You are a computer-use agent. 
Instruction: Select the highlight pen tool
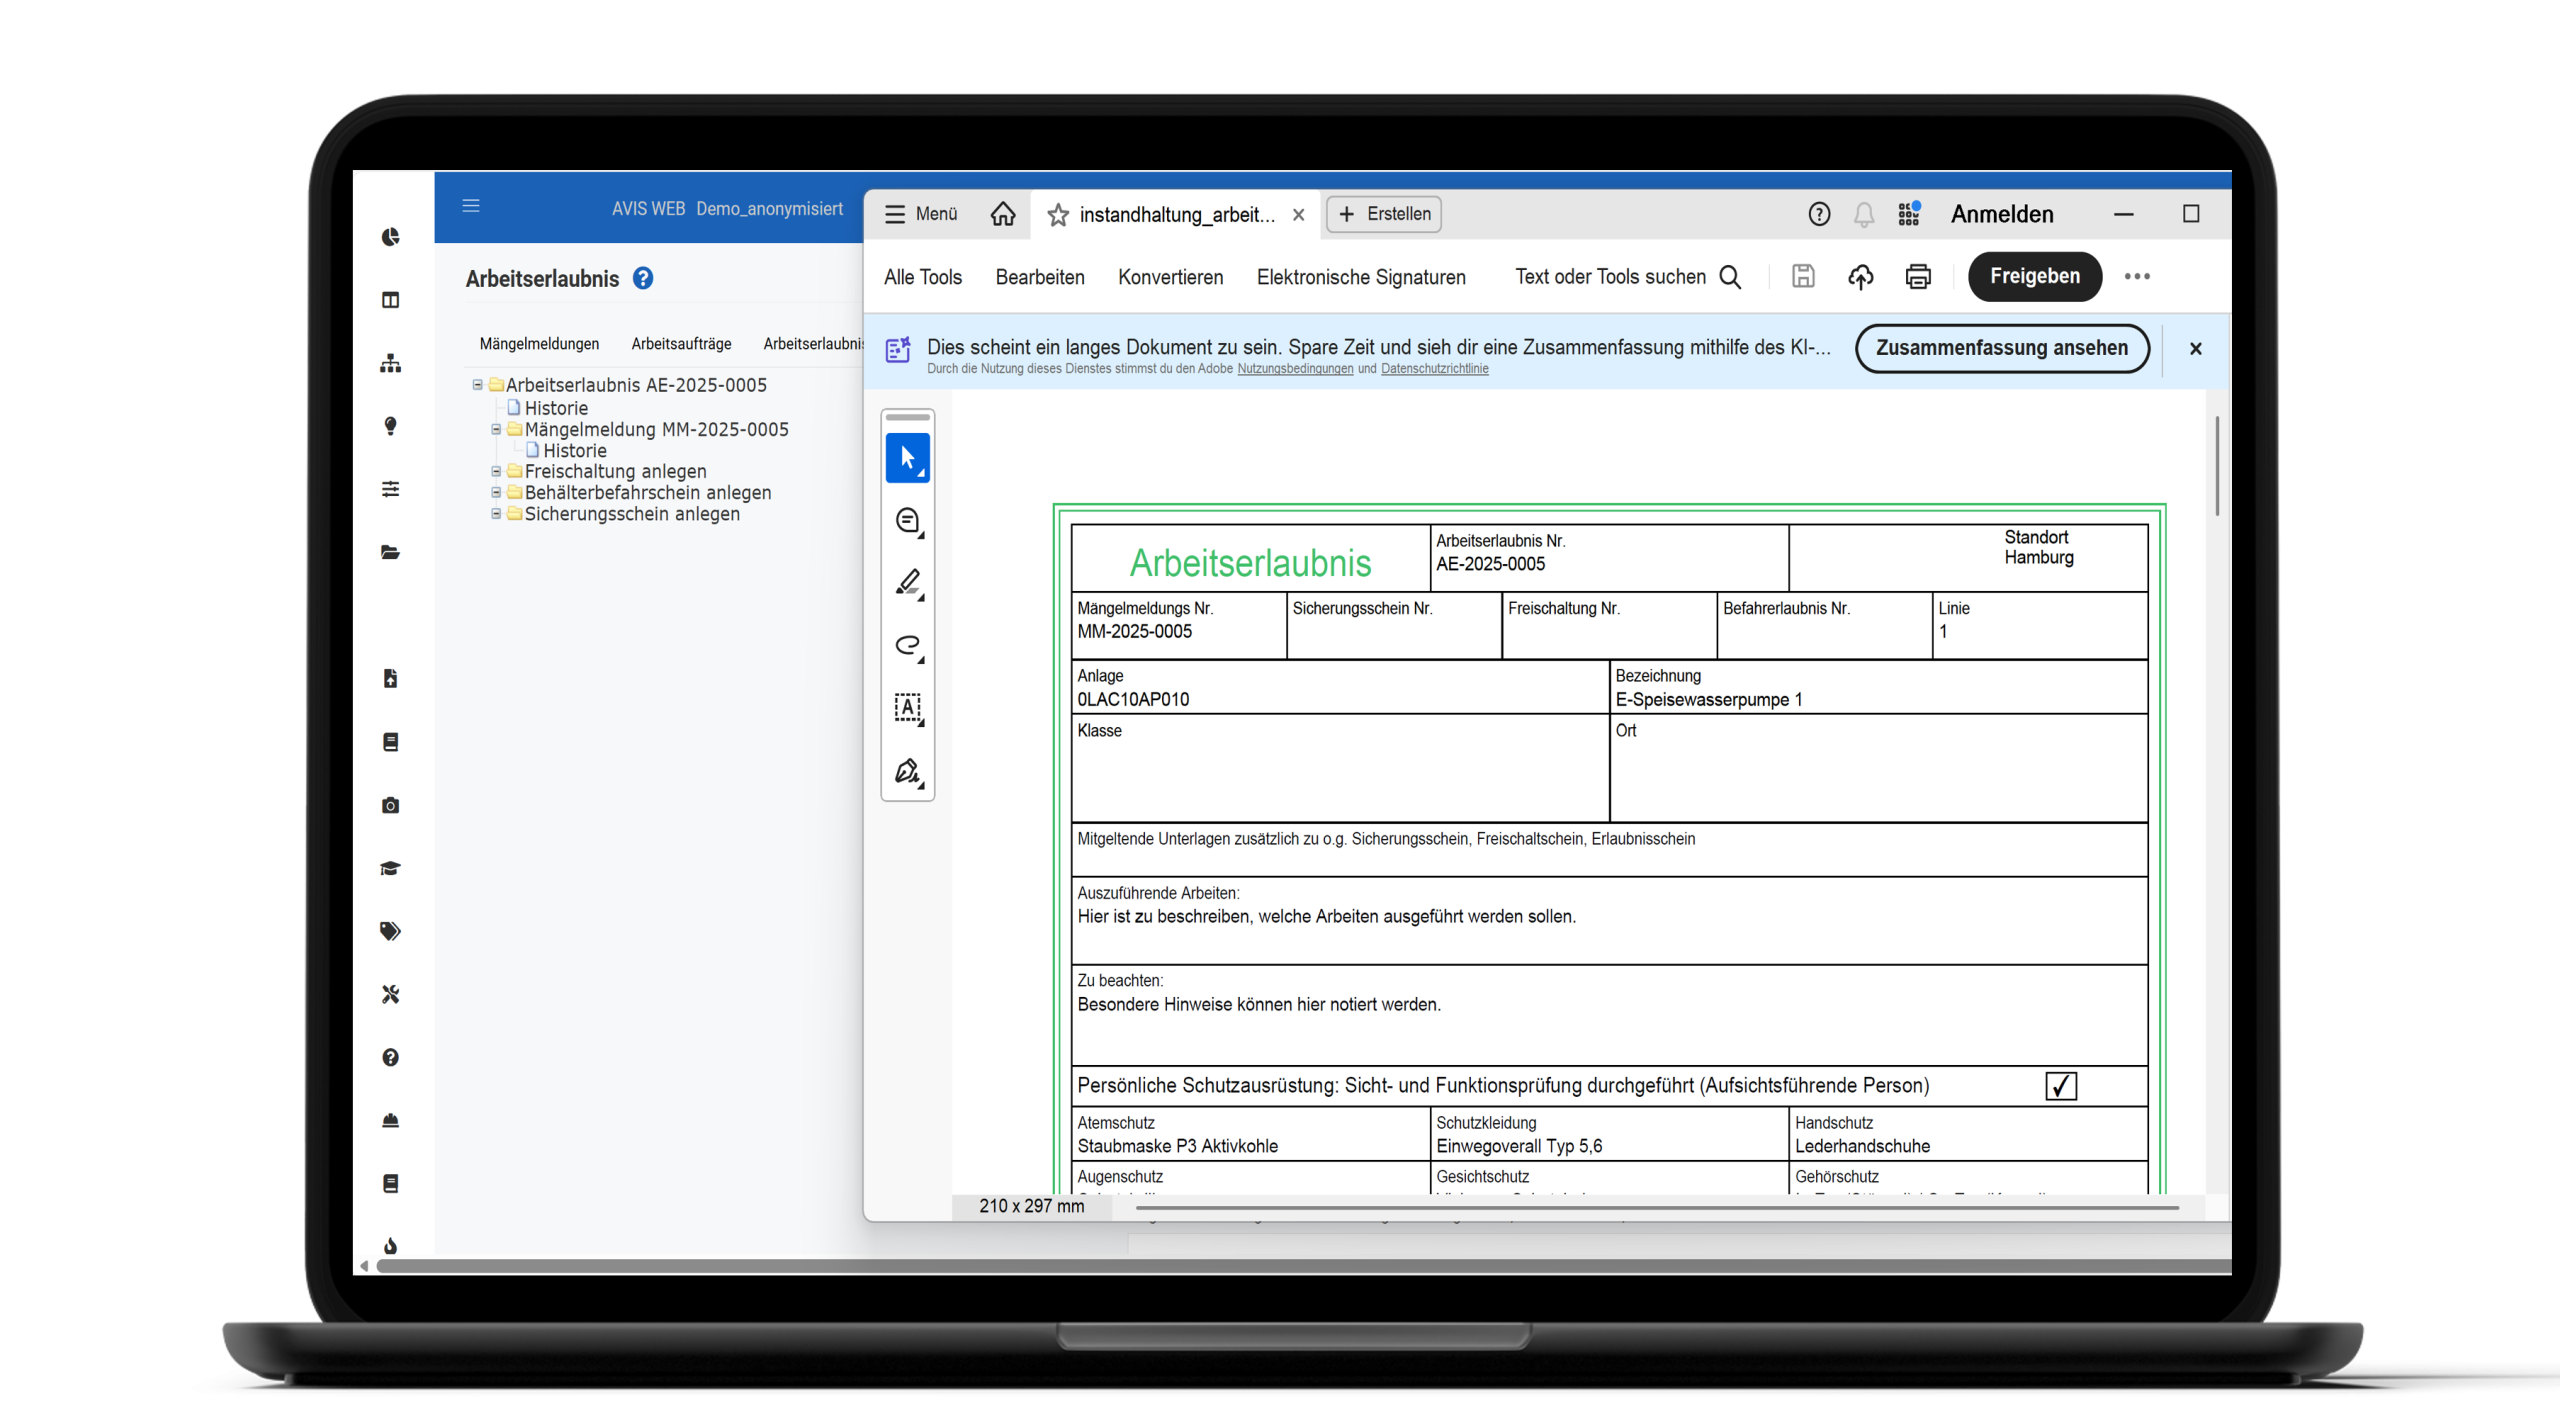(x=907, y=583)
